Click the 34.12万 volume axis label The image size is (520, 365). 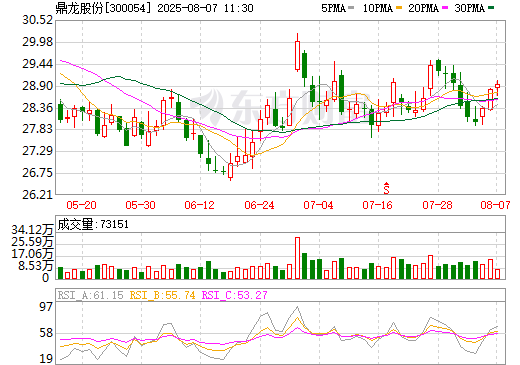32,230
